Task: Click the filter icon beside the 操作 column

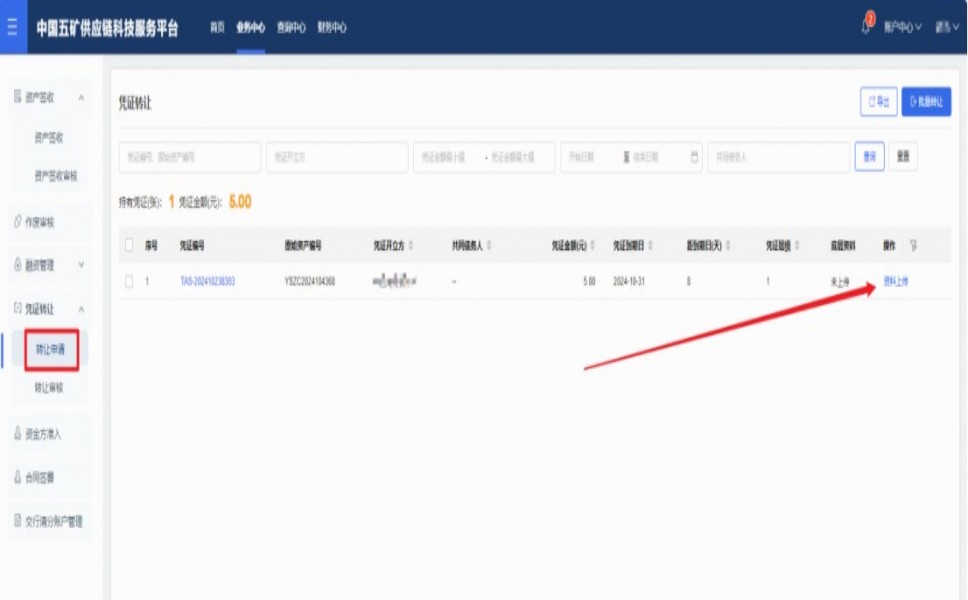Action: 914,245
